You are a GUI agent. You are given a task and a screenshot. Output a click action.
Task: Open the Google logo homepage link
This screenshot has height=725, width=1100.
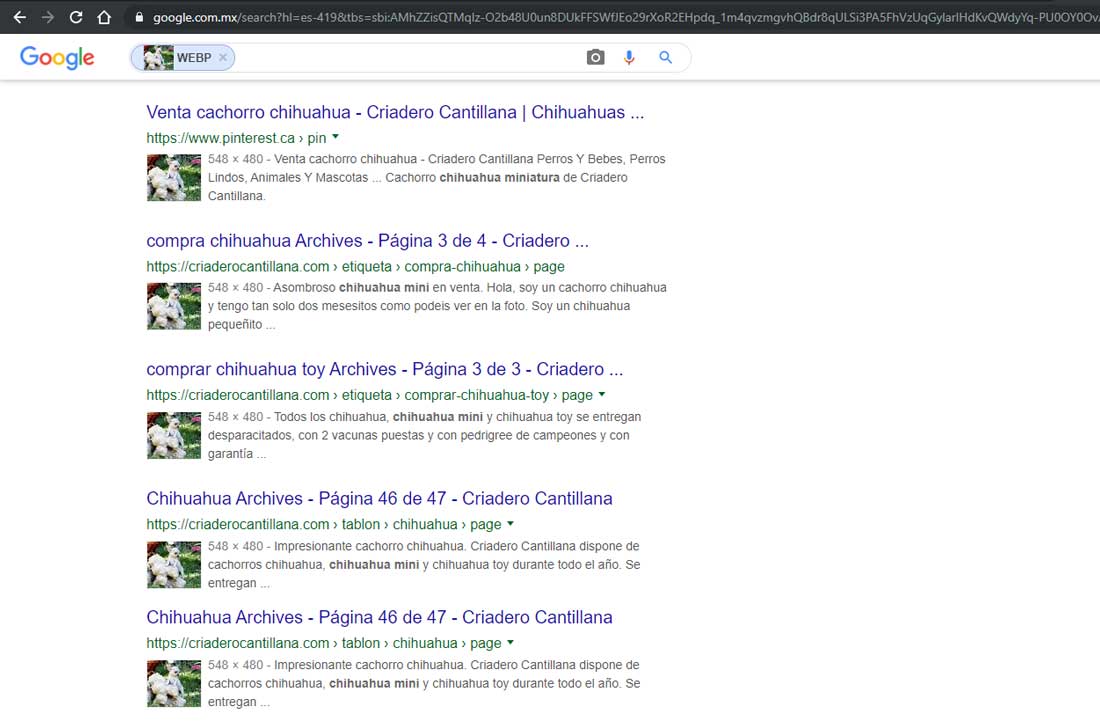point(57,58)
